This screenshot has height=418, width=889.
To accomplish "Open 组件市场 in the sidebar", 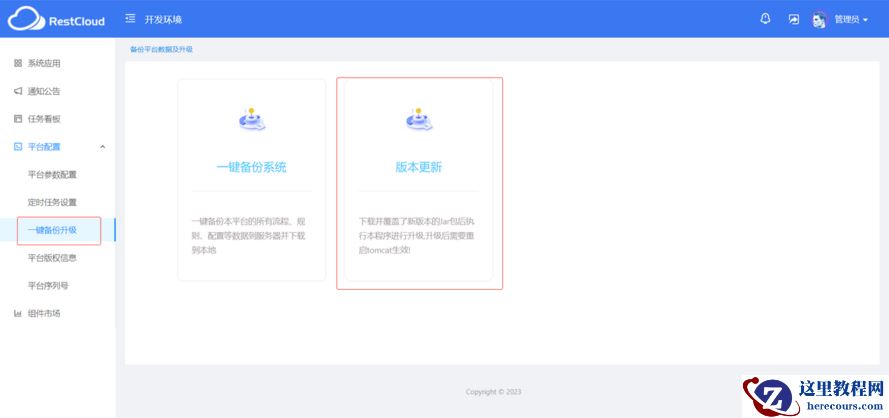I will (44, 313).
